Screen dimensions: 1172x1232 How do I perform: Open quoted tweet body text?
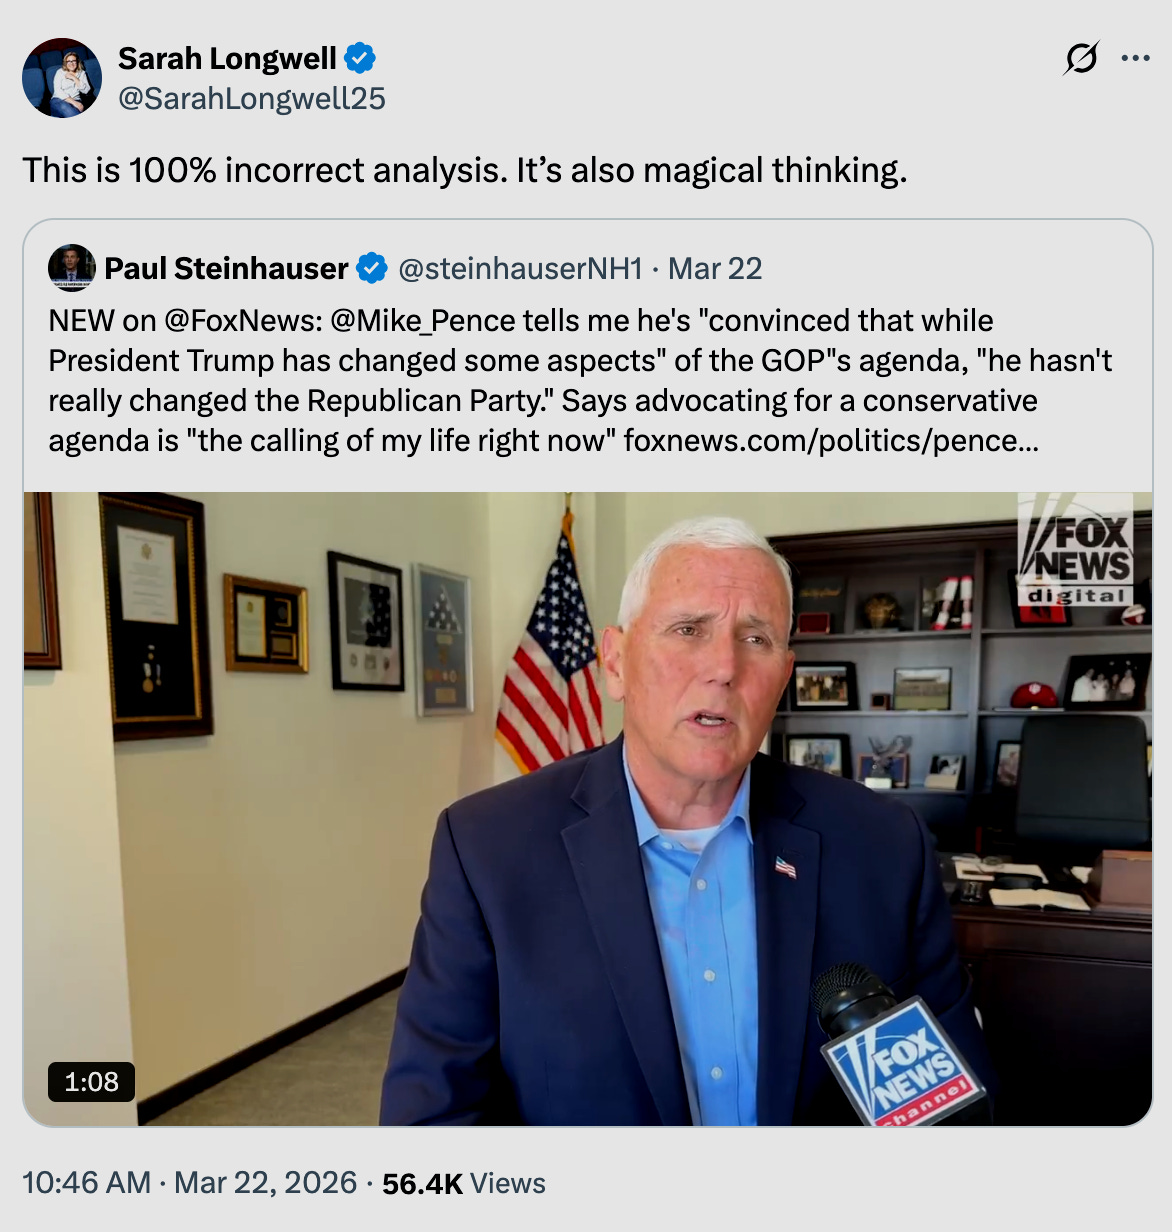pos(580,380)
